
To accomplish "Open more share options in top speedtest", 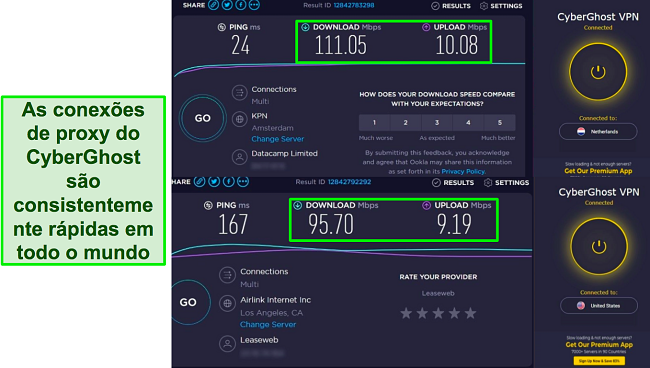I will point(255,5).
